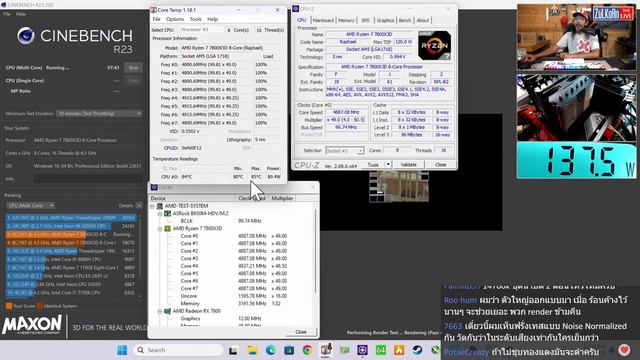The width and height of the screenshot is (640, 360).
Task: Click the Core Temp title bar icon
Action: 153,10
